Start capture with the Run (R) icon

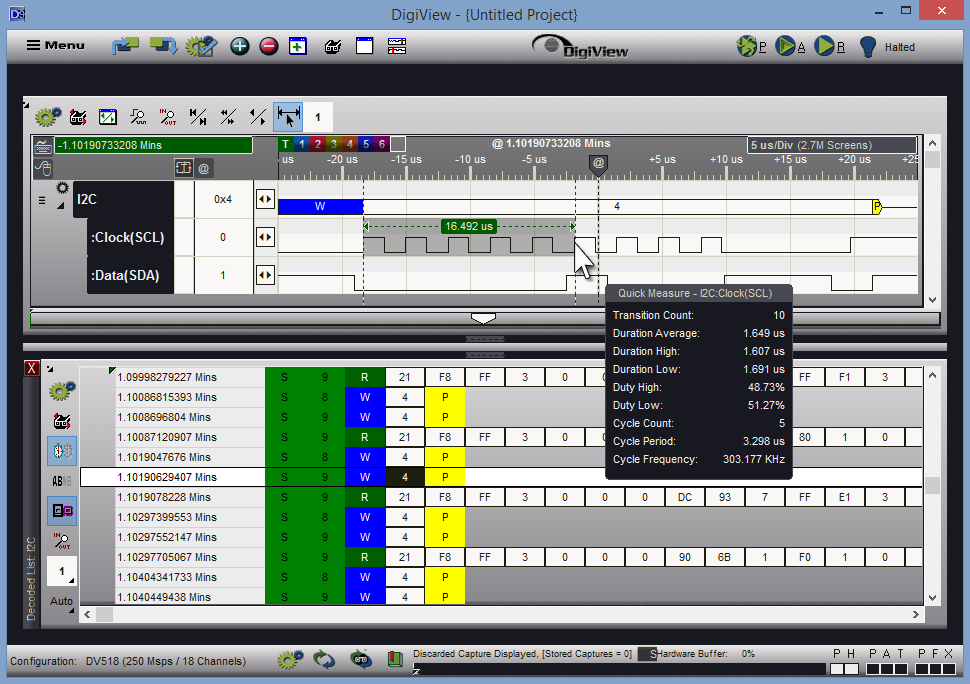coord(825,46)
